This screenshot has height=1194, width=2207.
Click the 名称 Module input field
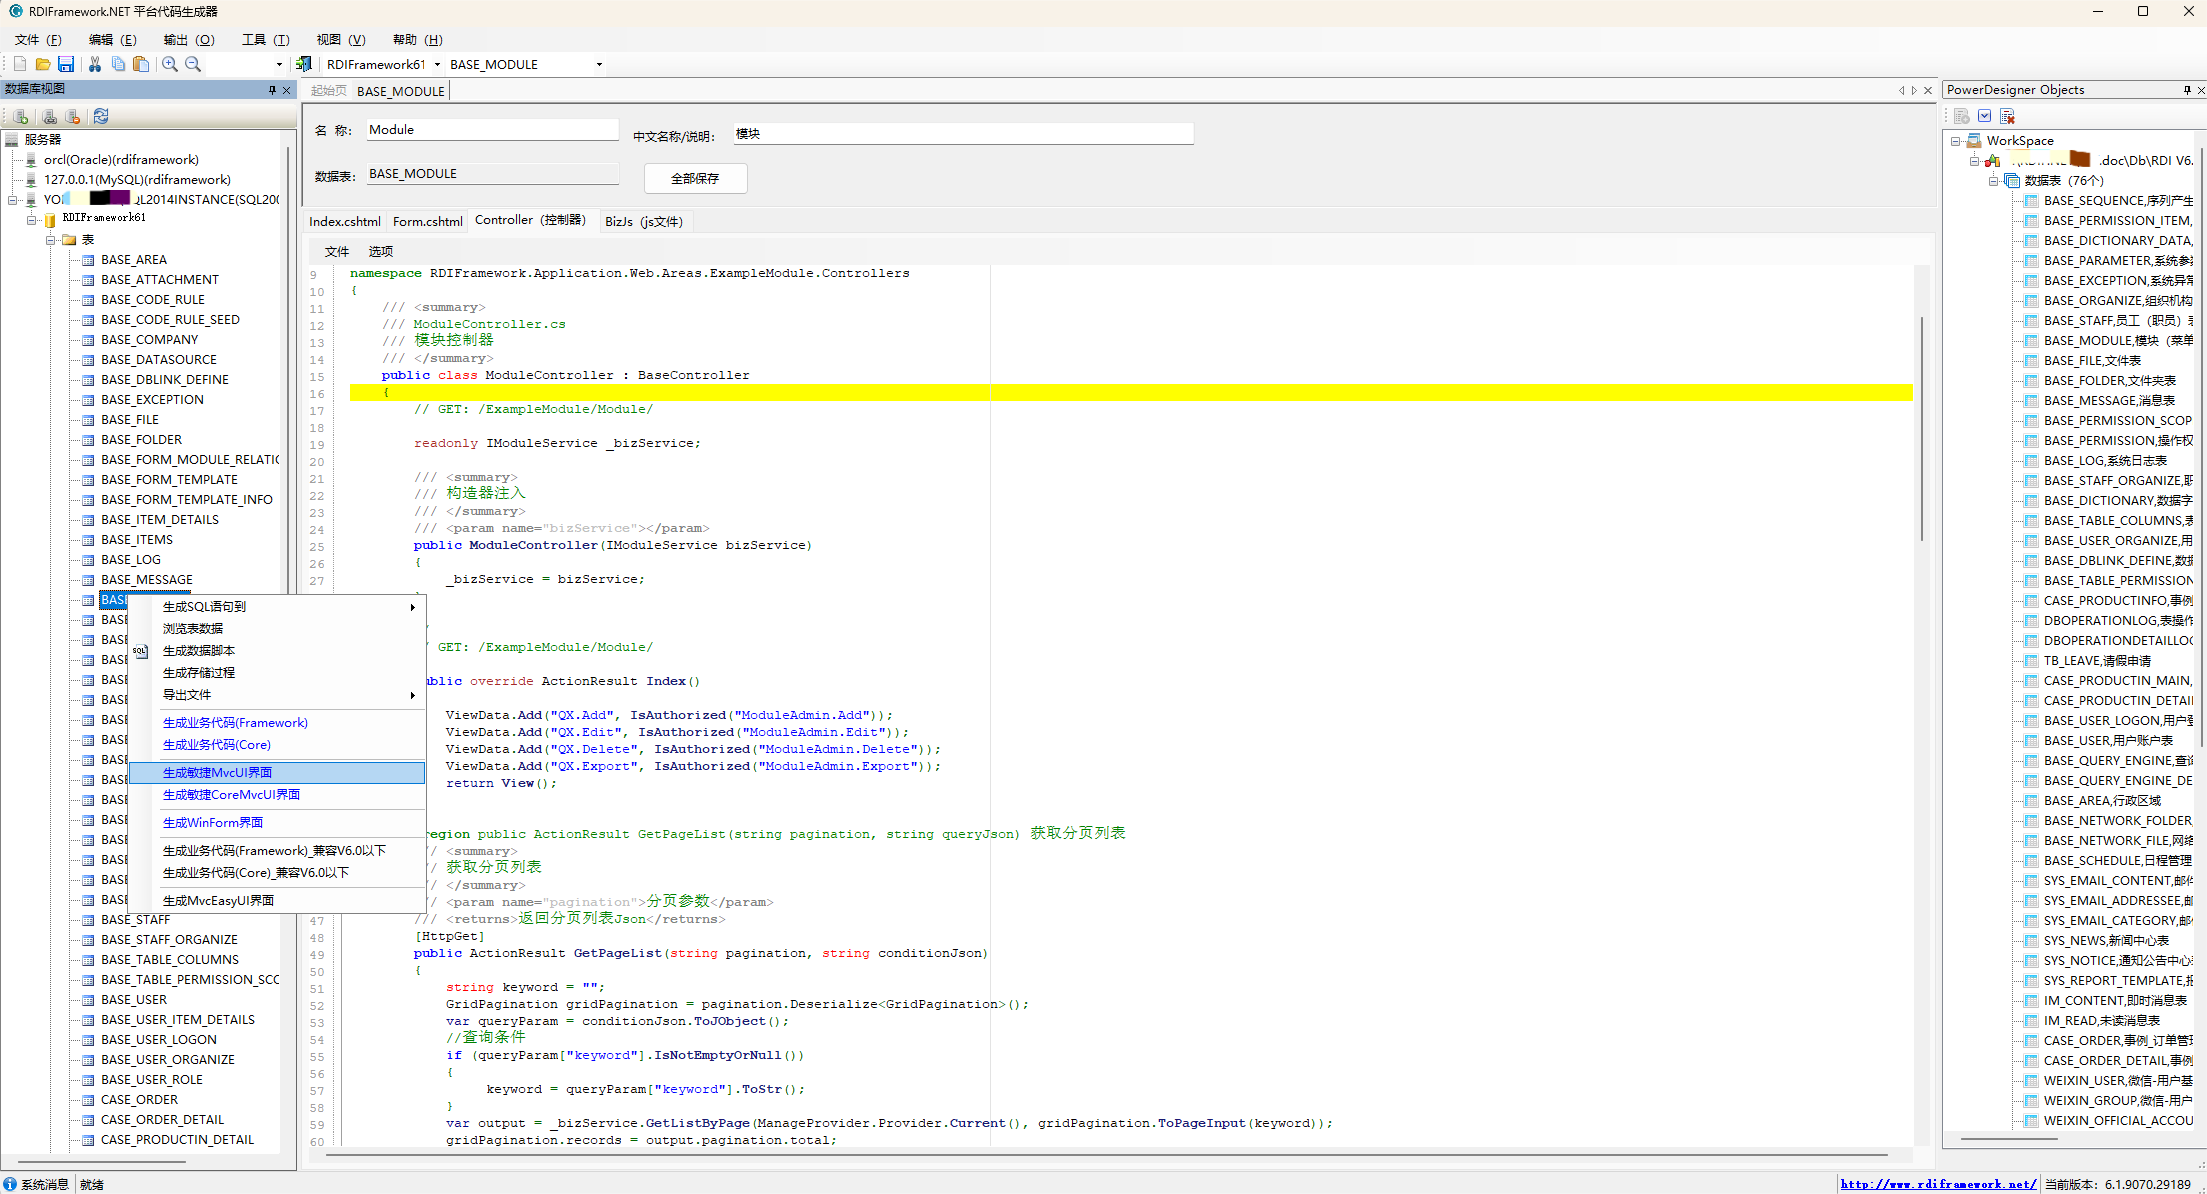tap(491, 130)
